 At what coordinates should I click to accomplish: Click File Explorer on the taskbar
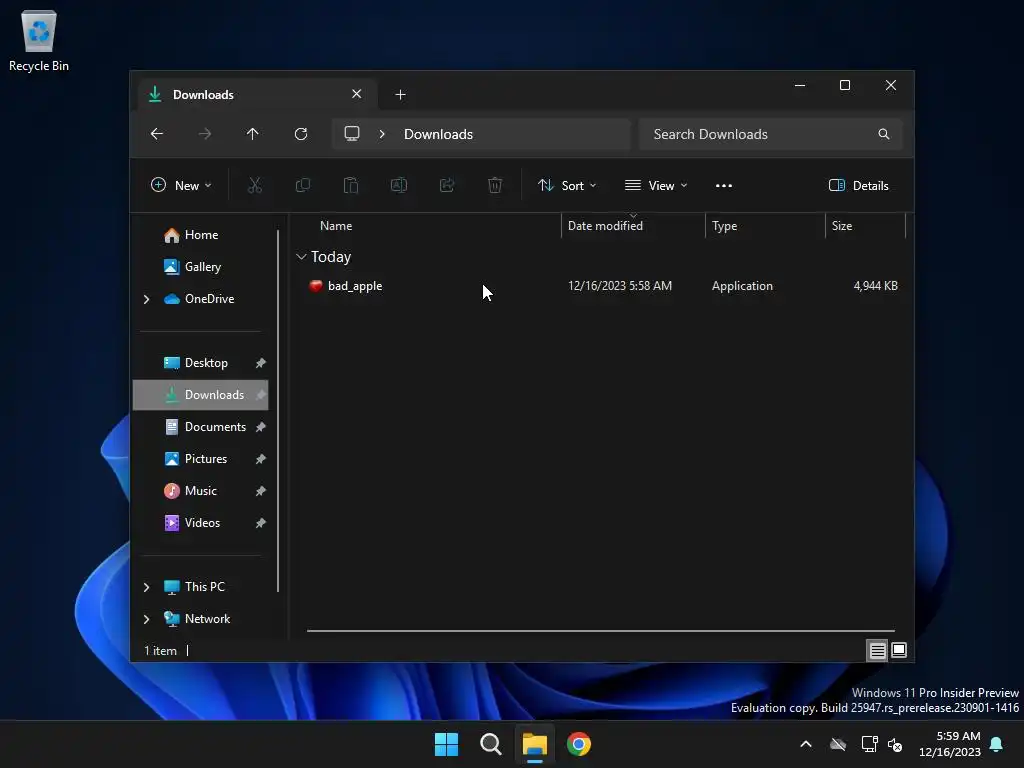(x=535, y=744)
